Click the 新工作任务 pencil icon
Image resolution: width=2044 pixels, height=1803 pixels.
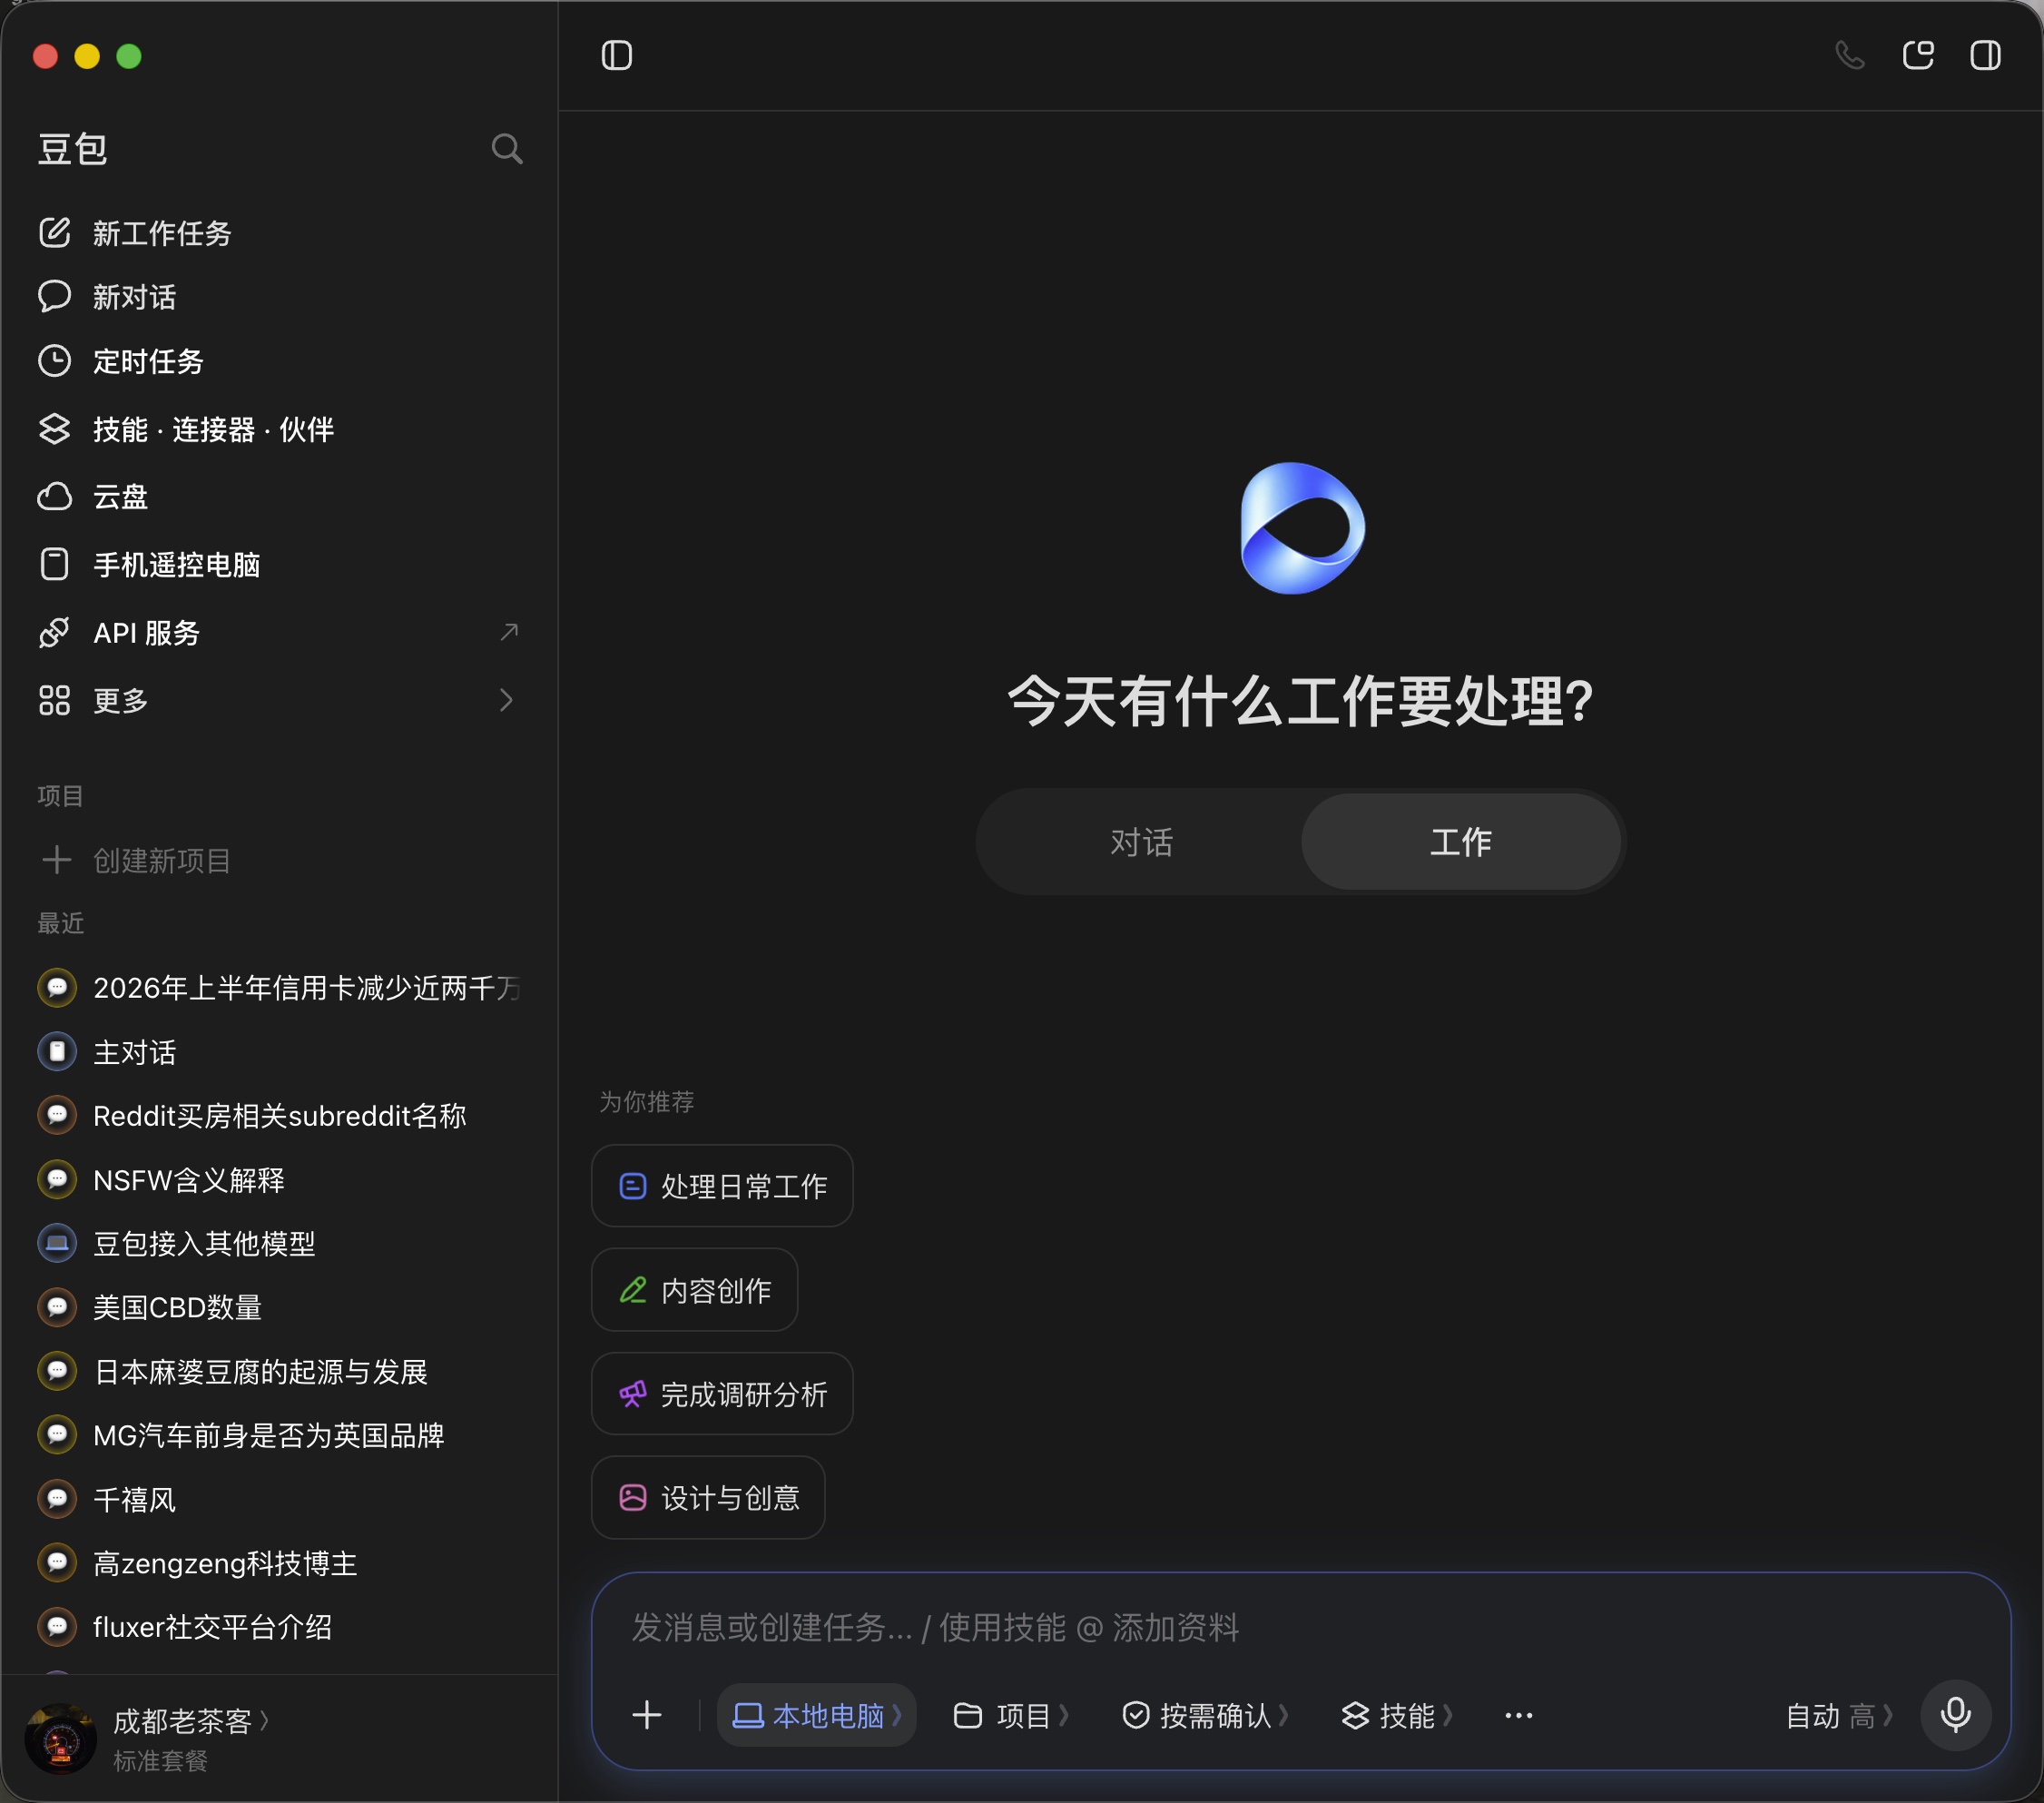pyautogui.click(x=55, y=233)
